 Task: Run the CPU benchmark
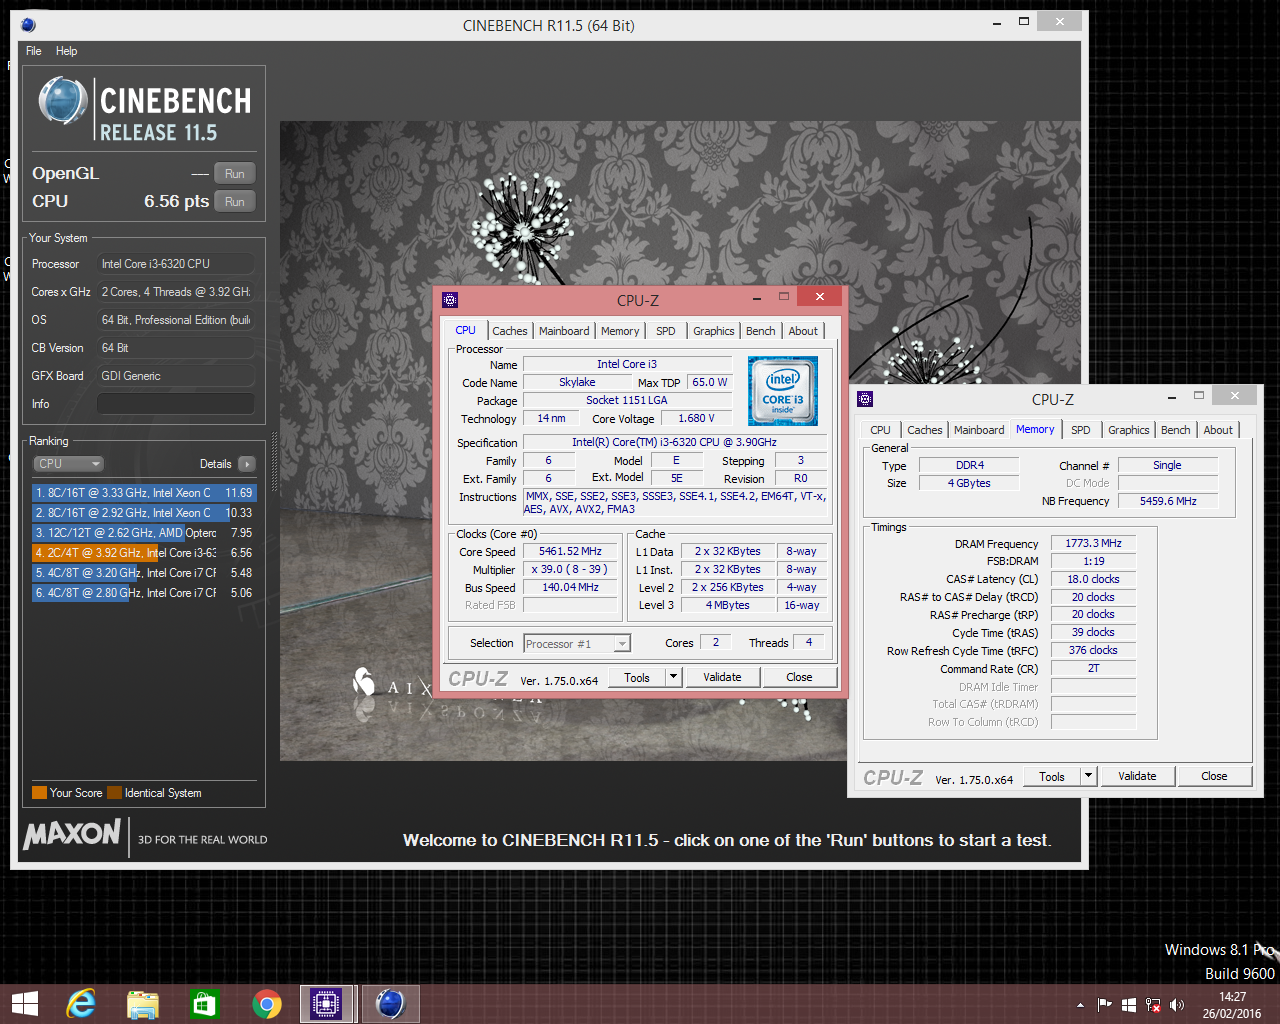pos(235,202)
